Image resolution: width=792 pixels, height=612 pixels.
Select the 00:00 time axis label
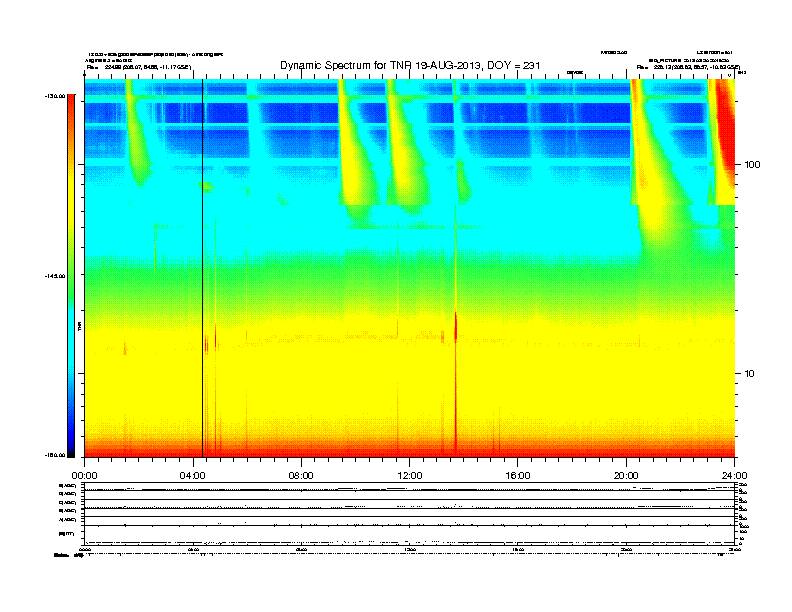(84, 476)
